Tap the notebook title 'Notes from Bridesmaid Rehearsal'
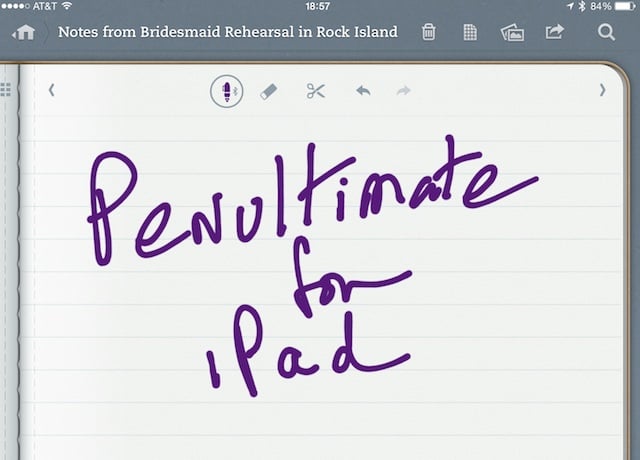640x460 pixels. click(227, 32)
